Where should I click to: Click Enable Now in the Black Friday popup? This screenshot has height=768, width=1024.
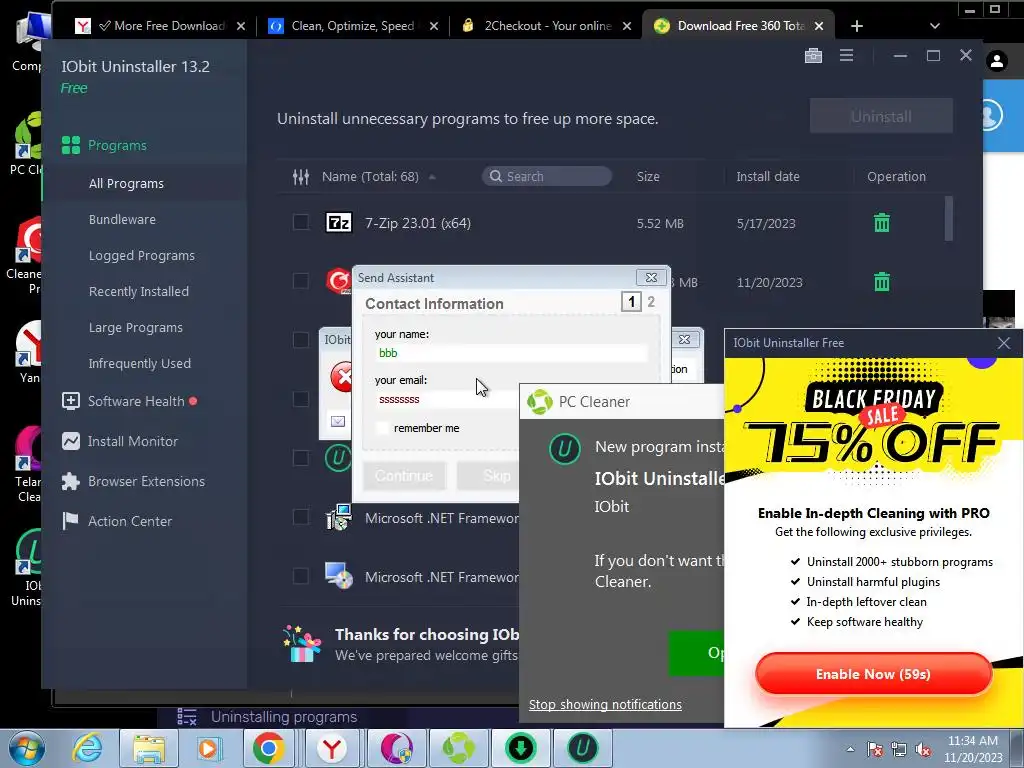pos(873,674)
